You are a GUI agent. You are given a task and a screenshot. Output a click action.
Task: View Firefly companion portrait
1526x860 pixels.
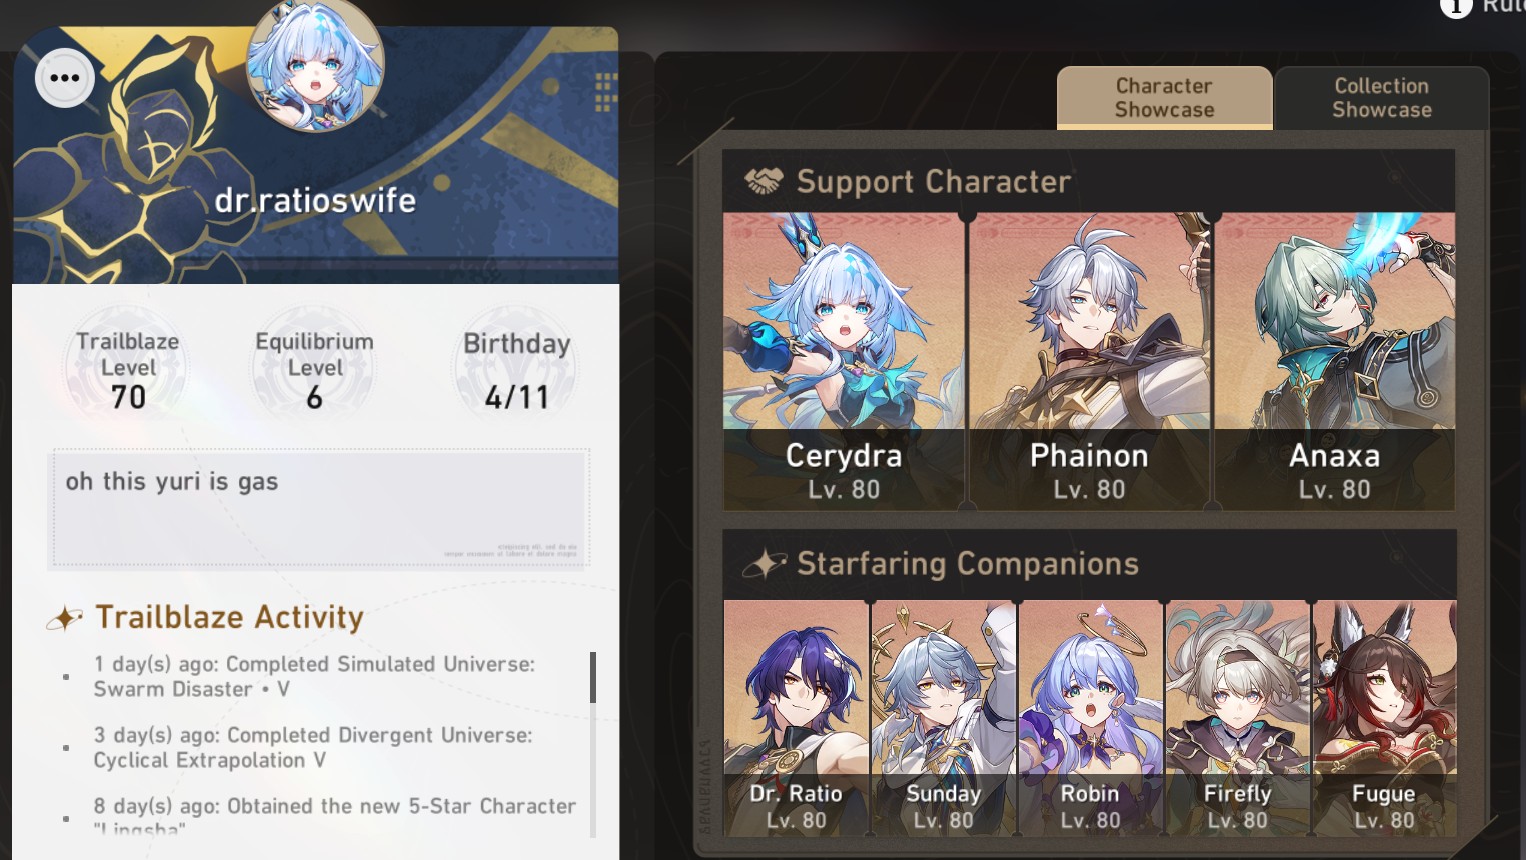[x=1237, y=717]
